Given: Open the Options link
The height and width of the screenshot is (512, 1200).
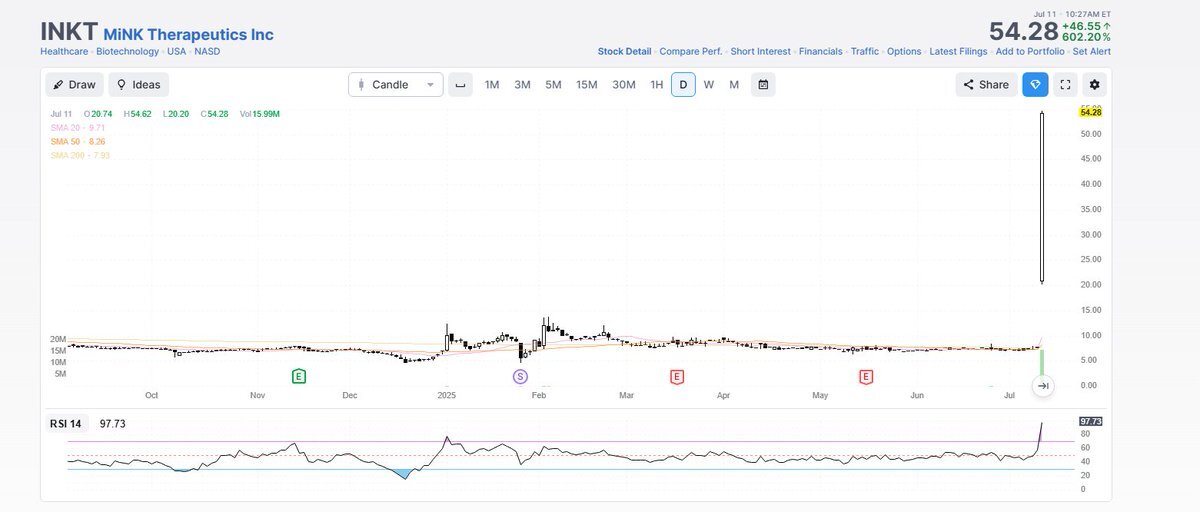Looking at the screenshot, I should click(x=904, y=51).
